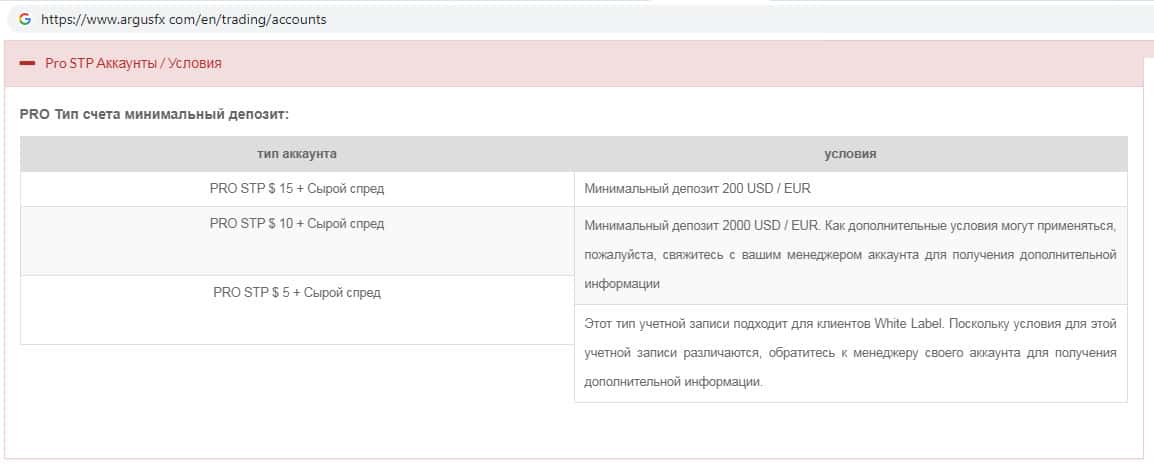Click the "White Label" words in the last row

[x=908, y=323]
